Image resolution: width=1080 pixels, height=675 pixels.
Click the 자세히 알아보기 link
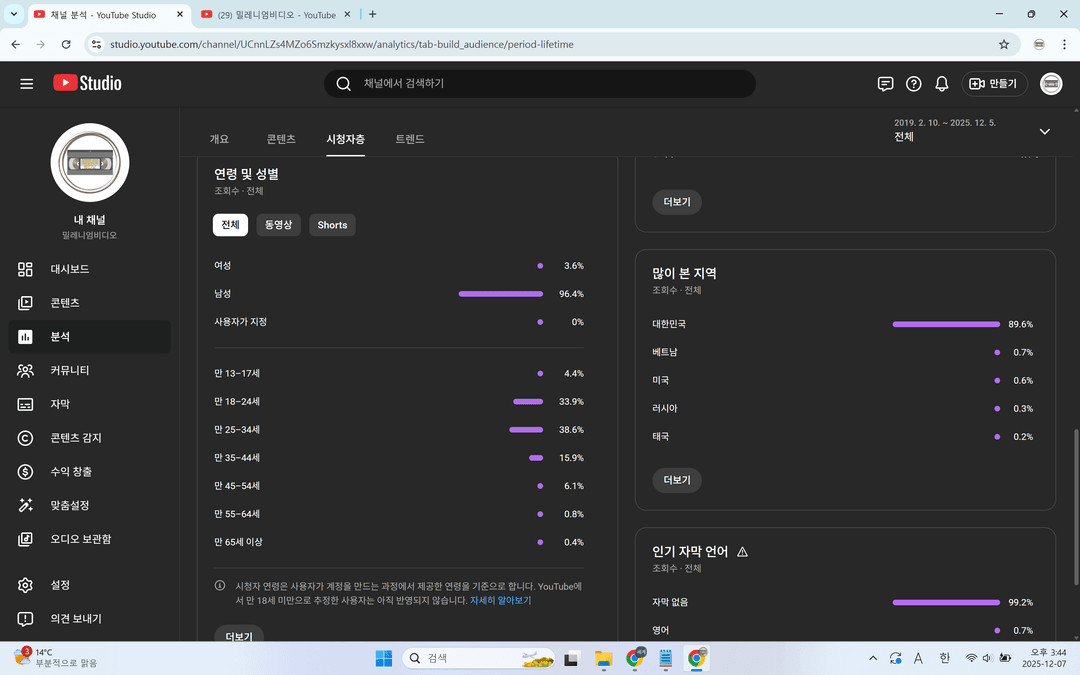point(500,601)
